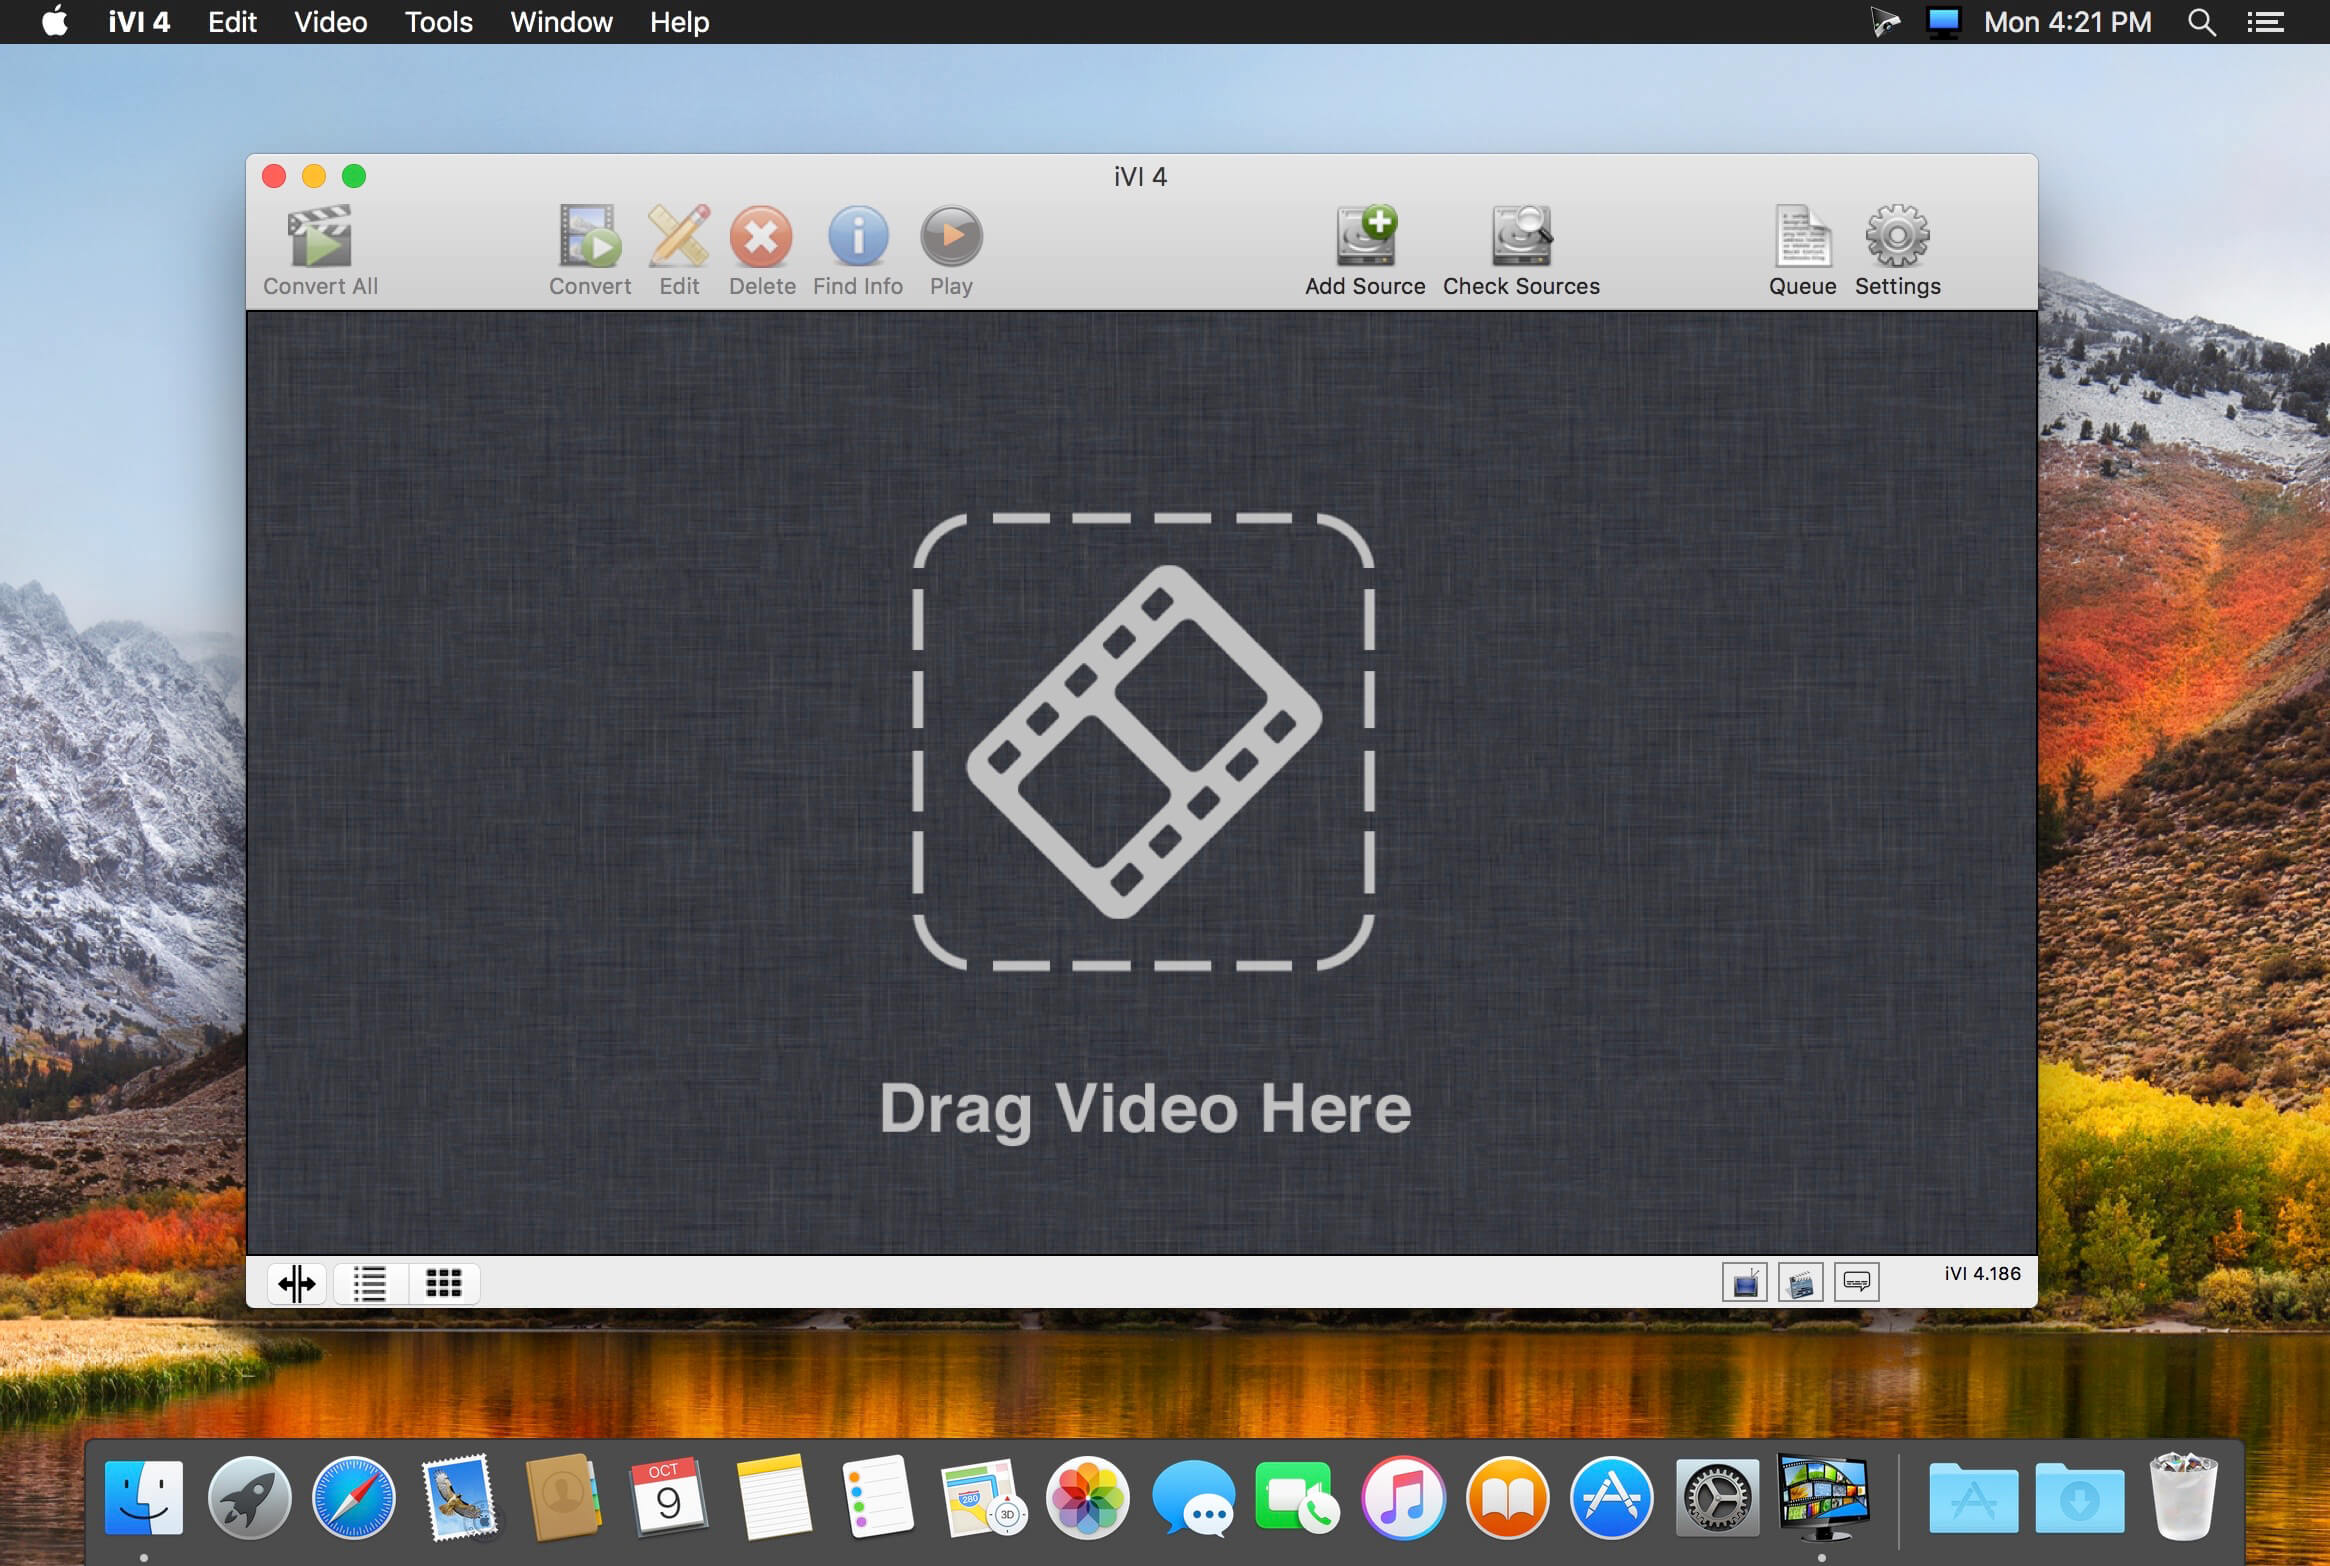Open Reminders in the Dock
Viewport: 2330px width, 1566px height.
point(878,1497)
